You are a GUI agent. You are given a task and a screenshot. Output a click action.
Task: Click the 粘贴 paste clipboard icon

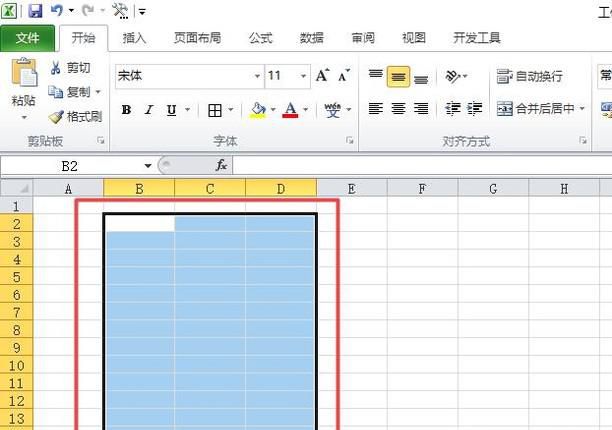24,73
